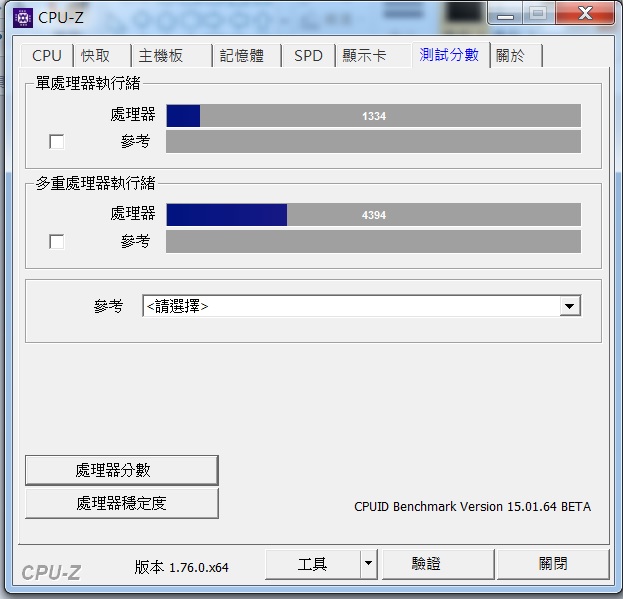Open the <請選擇> reference combo box

(x=362, y=306)
